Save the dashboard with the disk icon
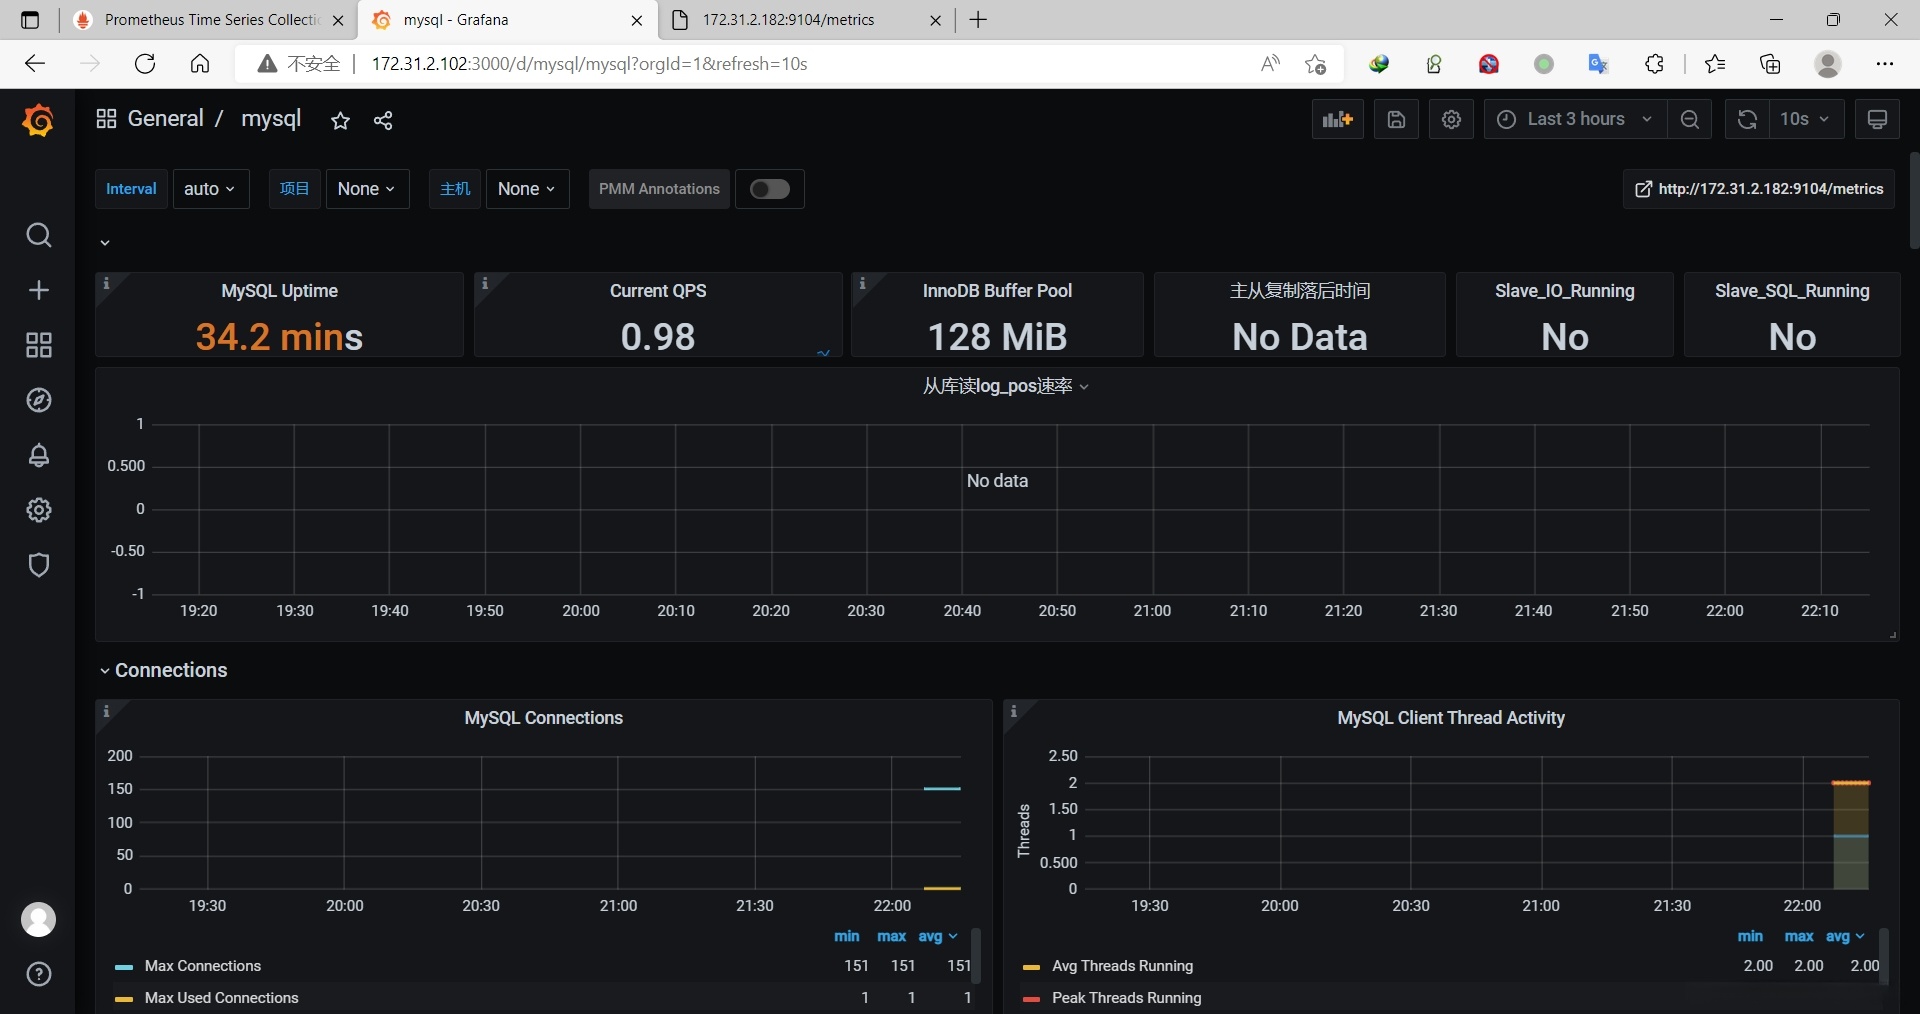Screen dimensions: 1920x1014 click(1396, 120)
